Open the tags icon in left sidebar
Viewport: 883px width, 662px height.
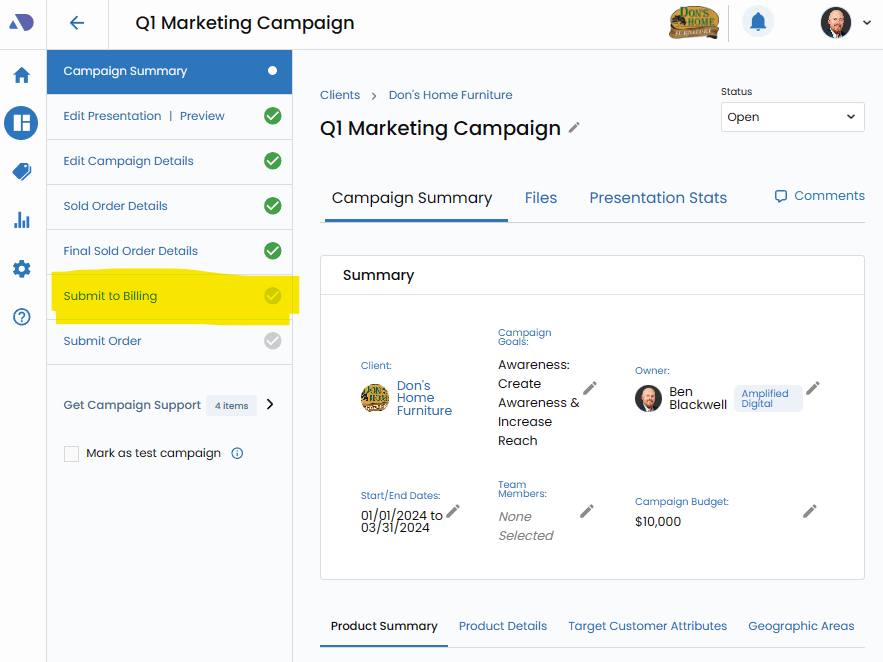point(21,172)
